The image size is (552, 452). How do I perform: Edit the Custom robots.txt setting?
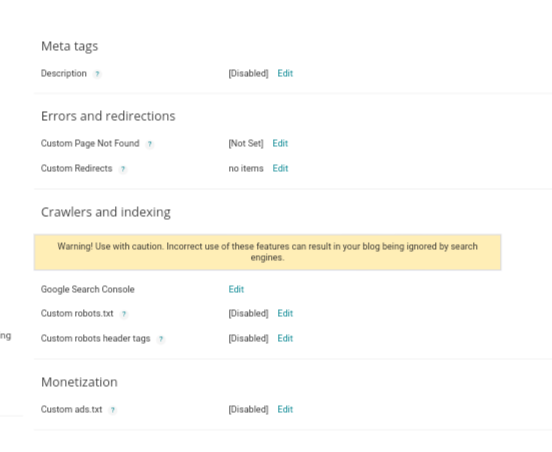point(285,313)
